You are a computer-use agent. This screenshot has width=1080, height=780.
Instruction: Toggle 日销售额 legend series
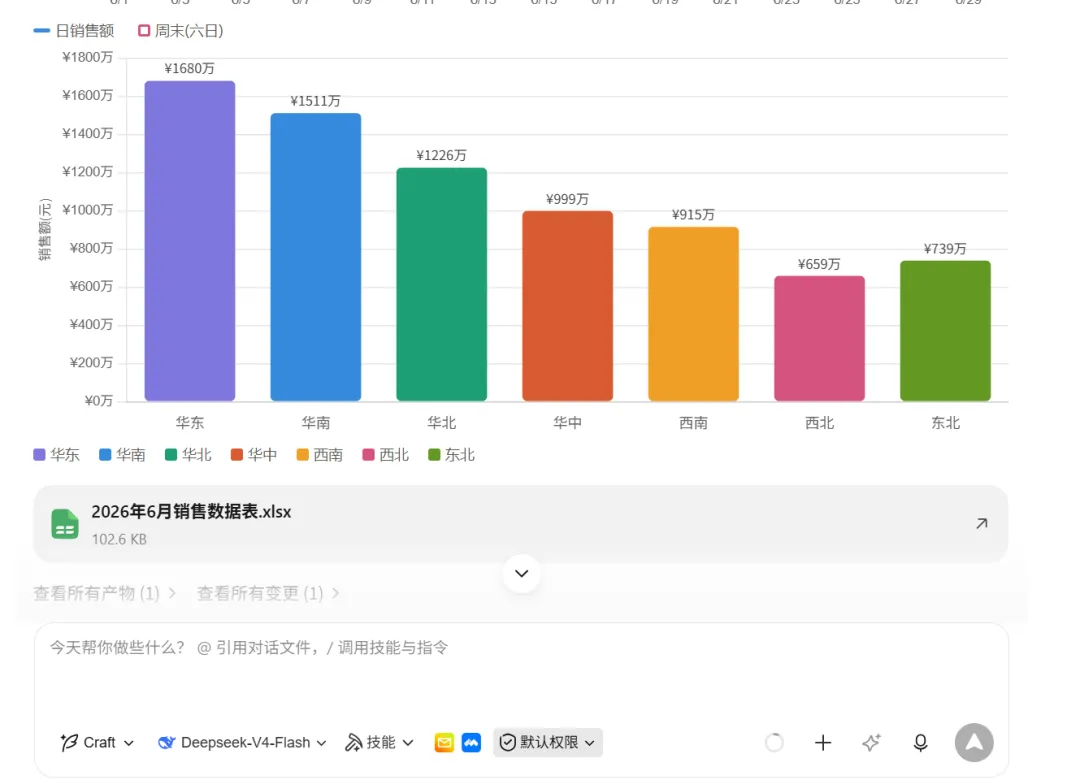pyautogui.click(x=74, y=31)
